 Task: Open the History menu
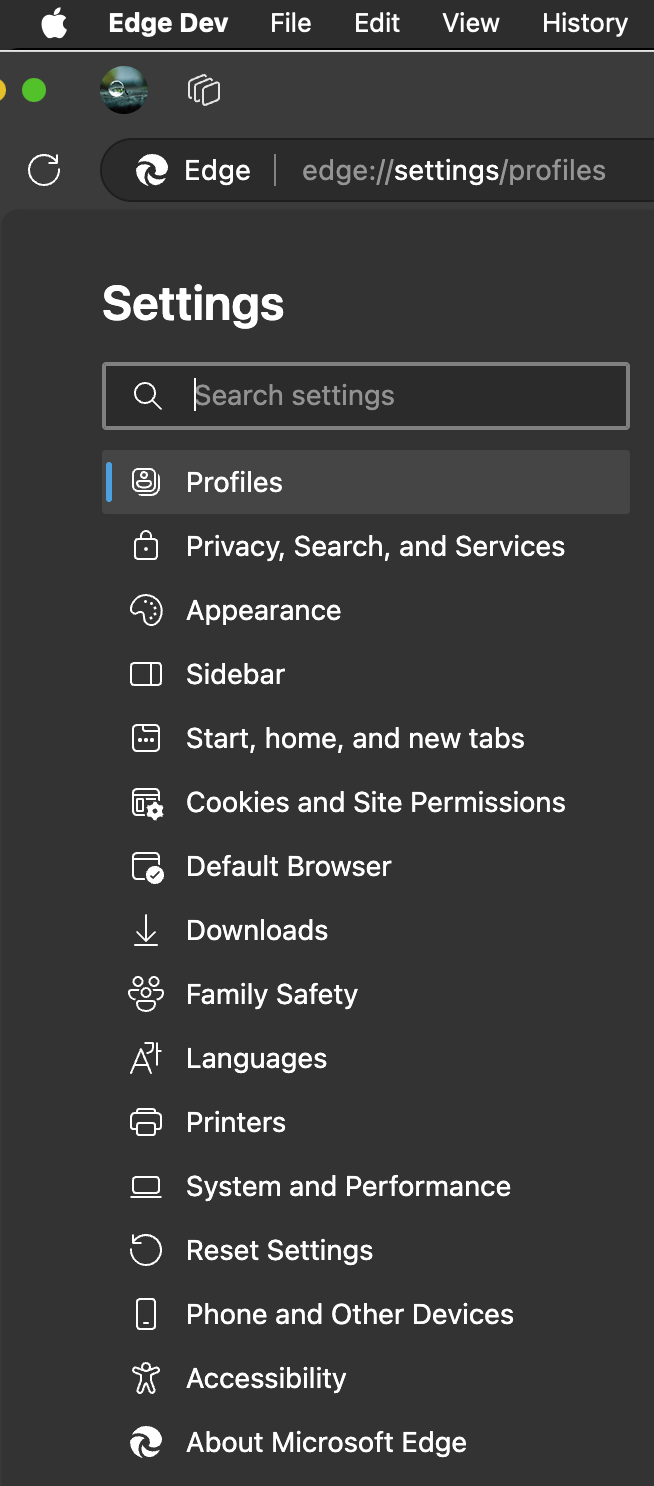click(584, 23)
